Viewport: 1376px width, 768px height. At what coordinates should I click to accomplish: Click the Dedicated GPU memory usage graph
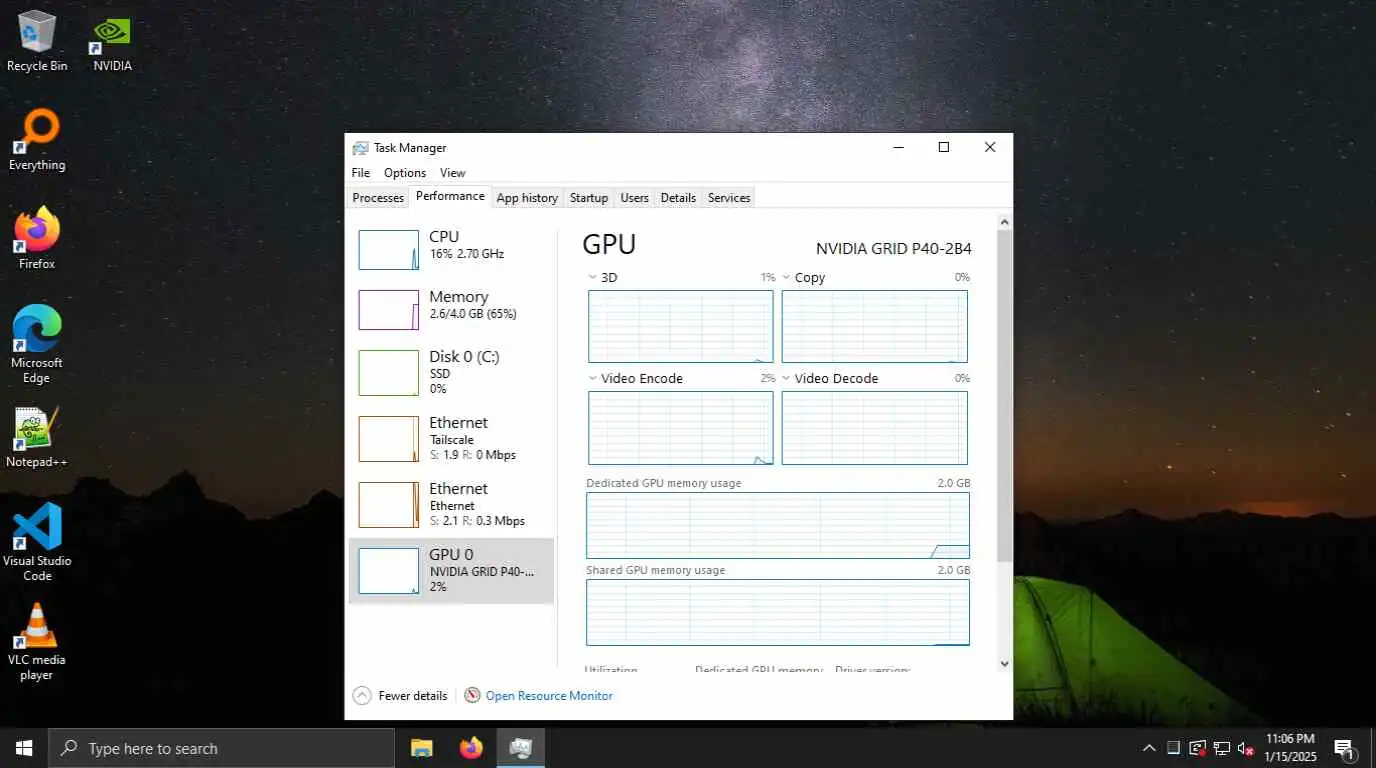coord(778,525)
